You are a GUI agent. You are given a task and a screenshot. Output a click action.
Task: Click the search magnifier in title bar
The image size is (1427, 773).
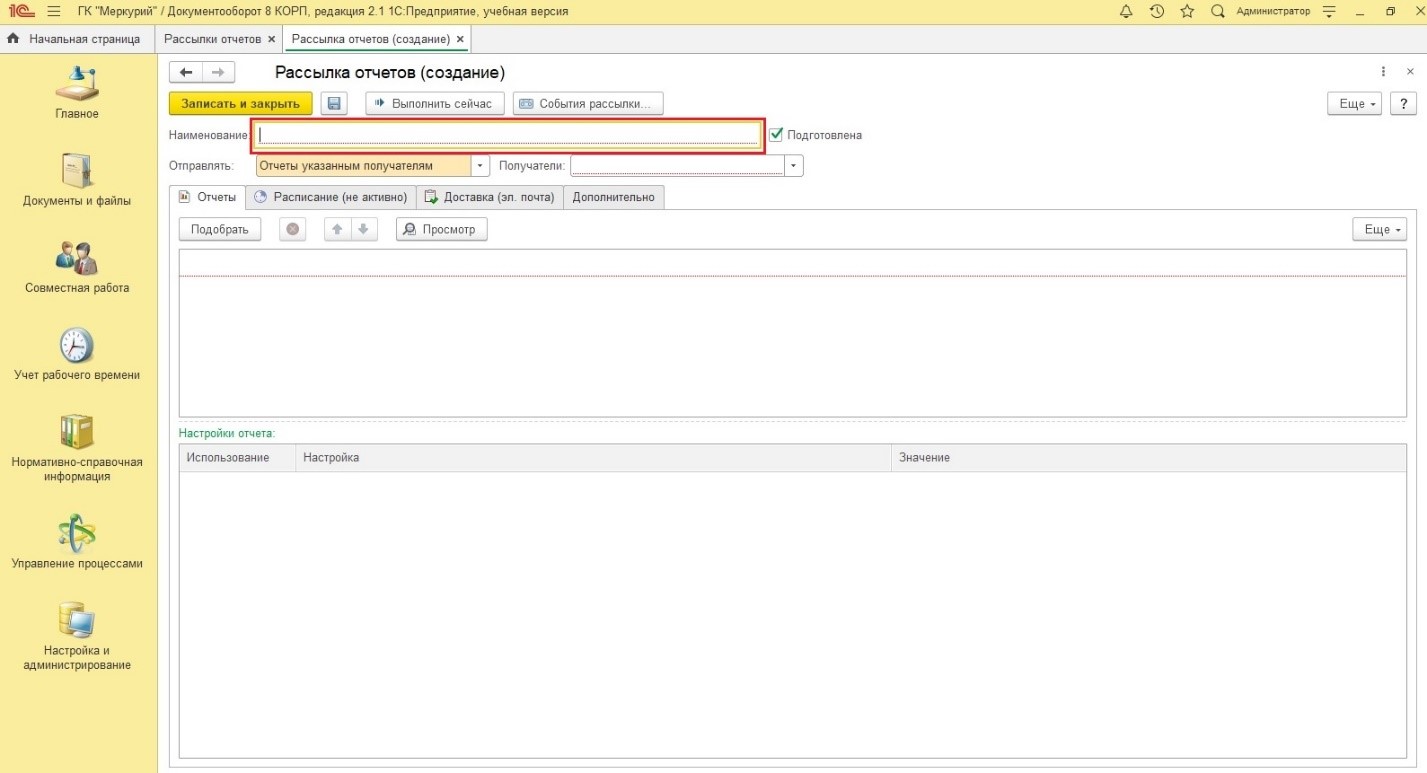pos(1217,12)
